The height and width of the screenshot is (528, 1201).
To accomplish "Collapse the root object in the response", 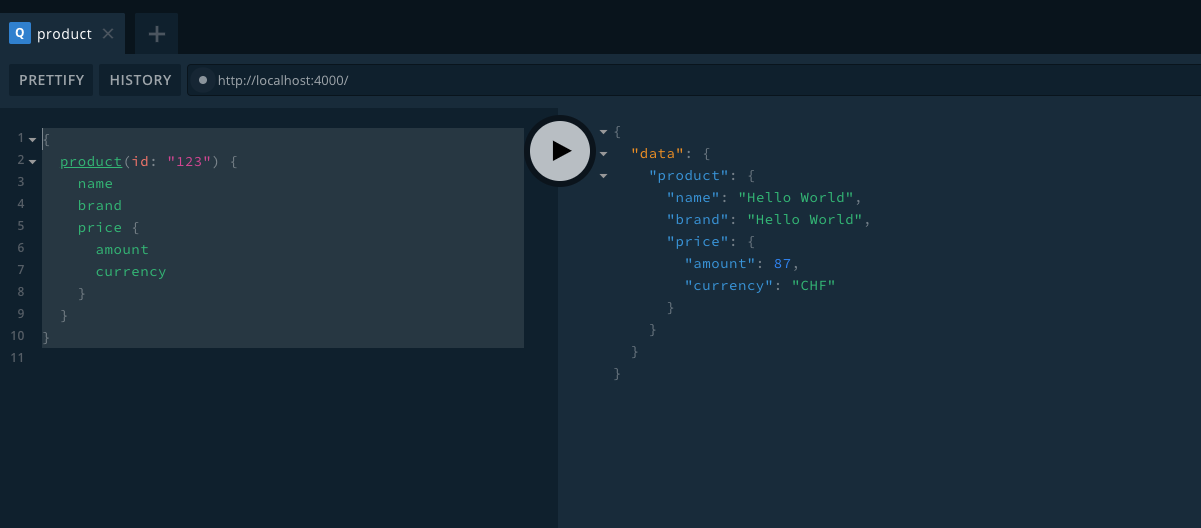I will 603,132.
